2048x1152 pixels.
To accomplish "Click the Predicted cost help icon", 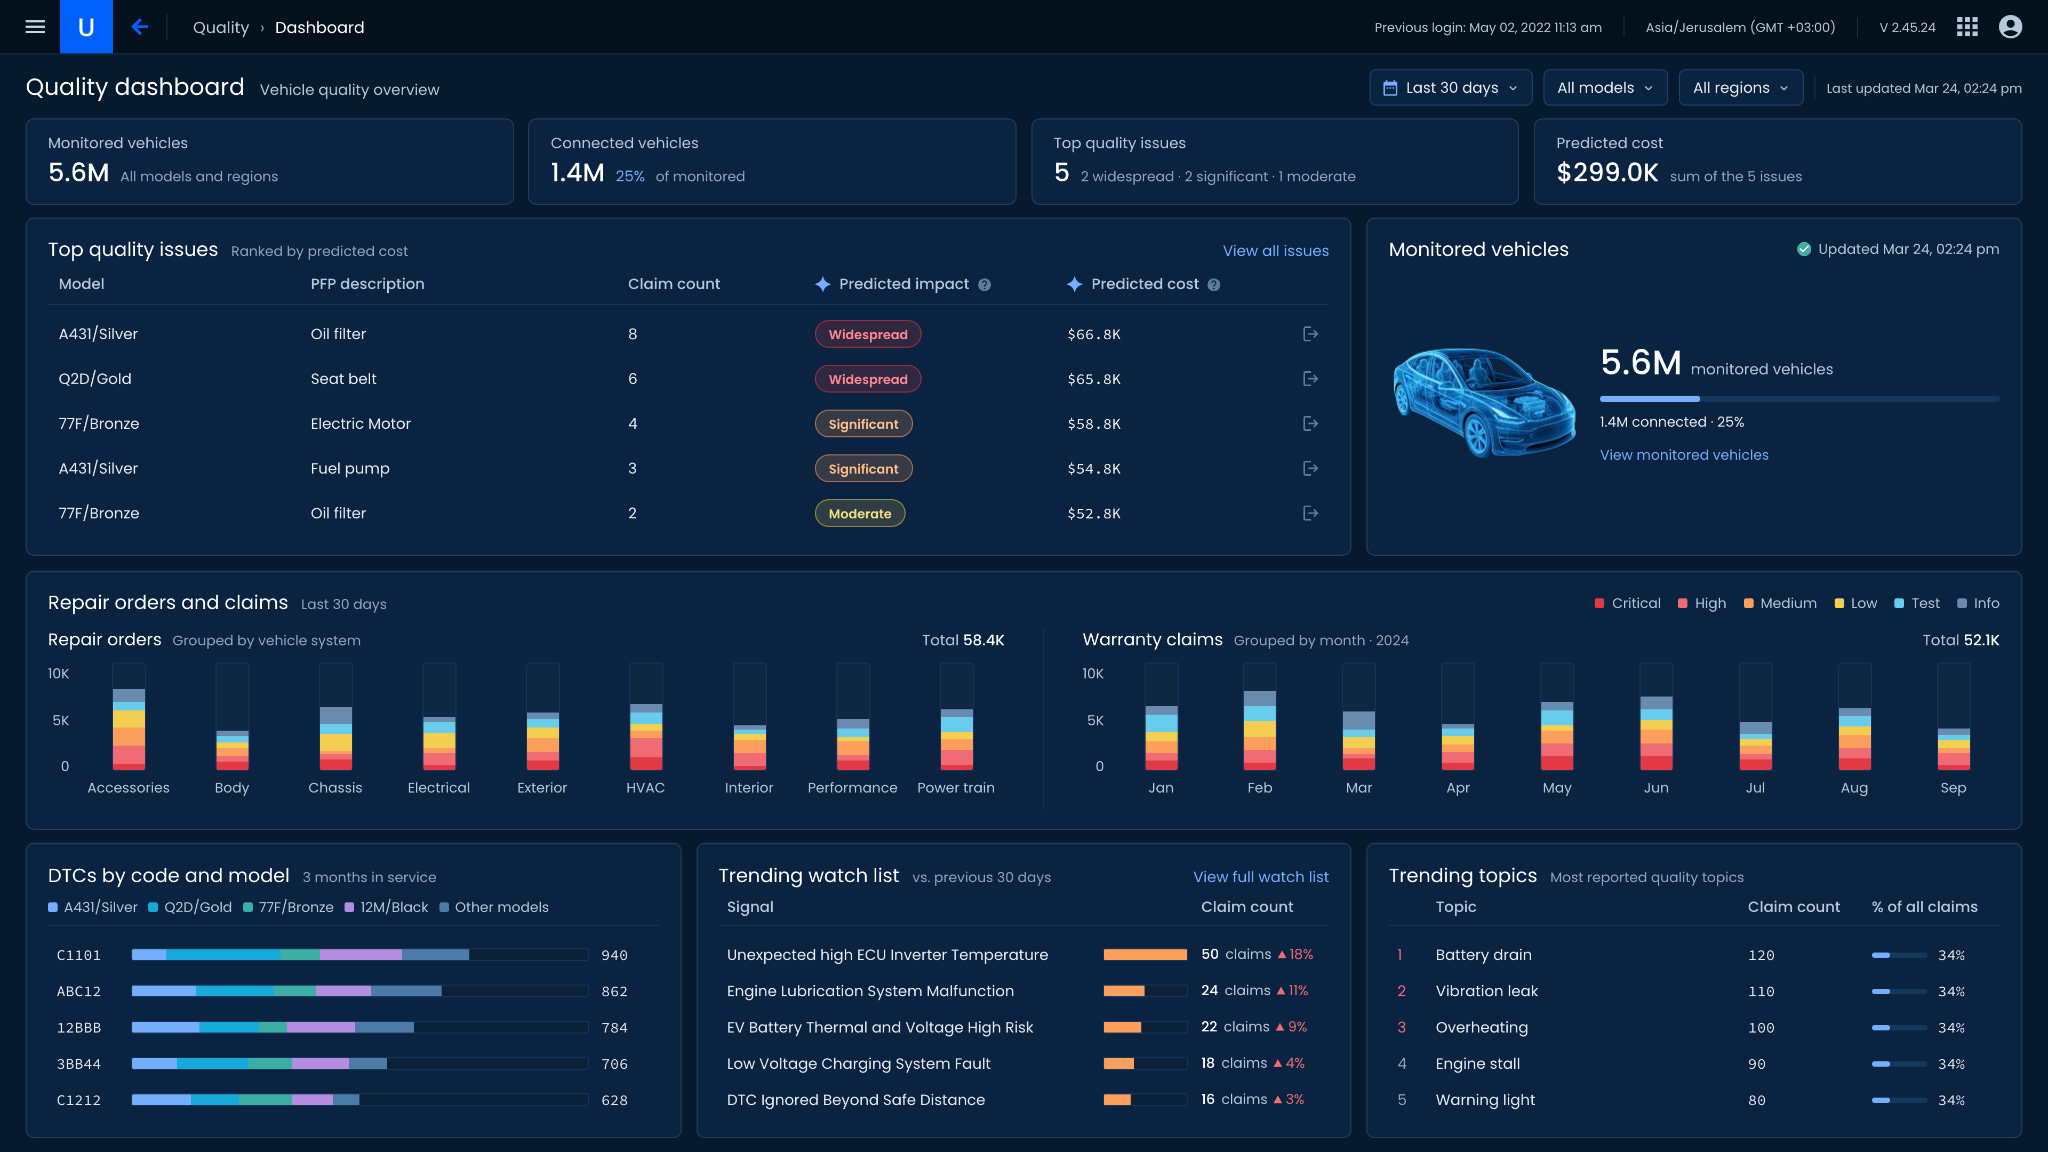I will [x=1213, y=285].
